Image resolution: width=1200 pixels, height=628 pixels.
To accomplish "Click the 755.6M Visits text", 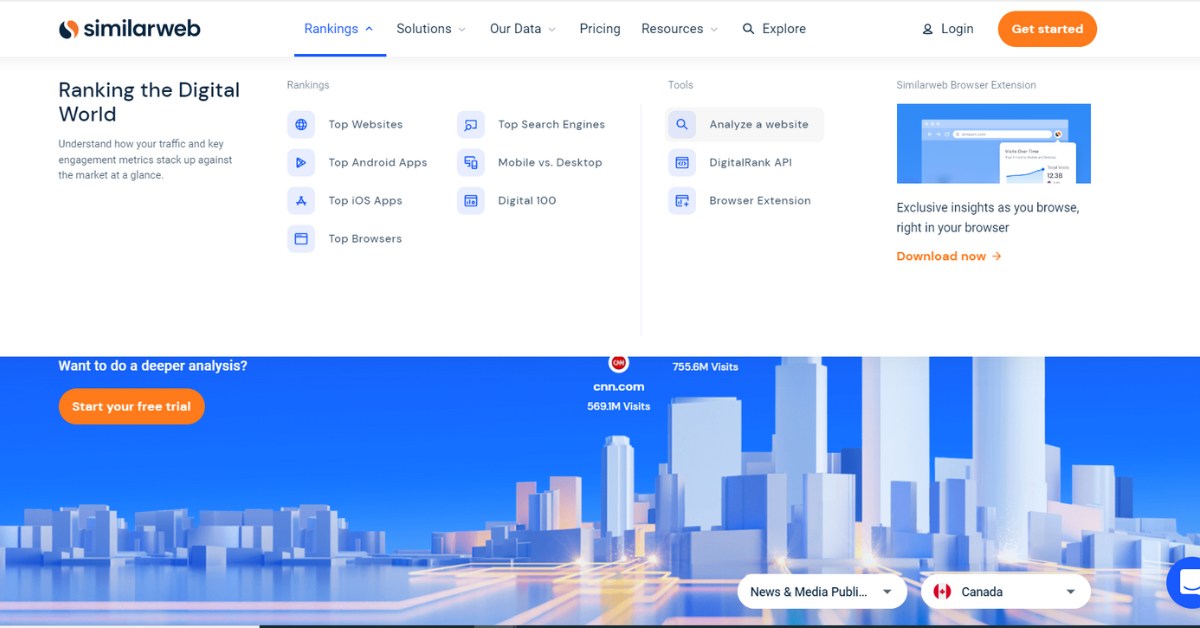I will (x=705, y=367).
